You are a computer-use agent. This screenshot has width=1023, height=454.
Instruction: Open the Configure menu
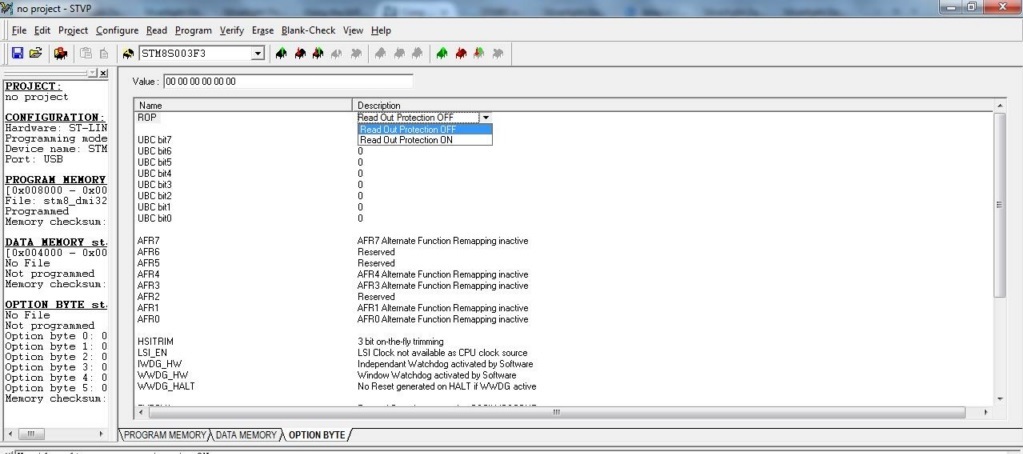coord(117,30)
